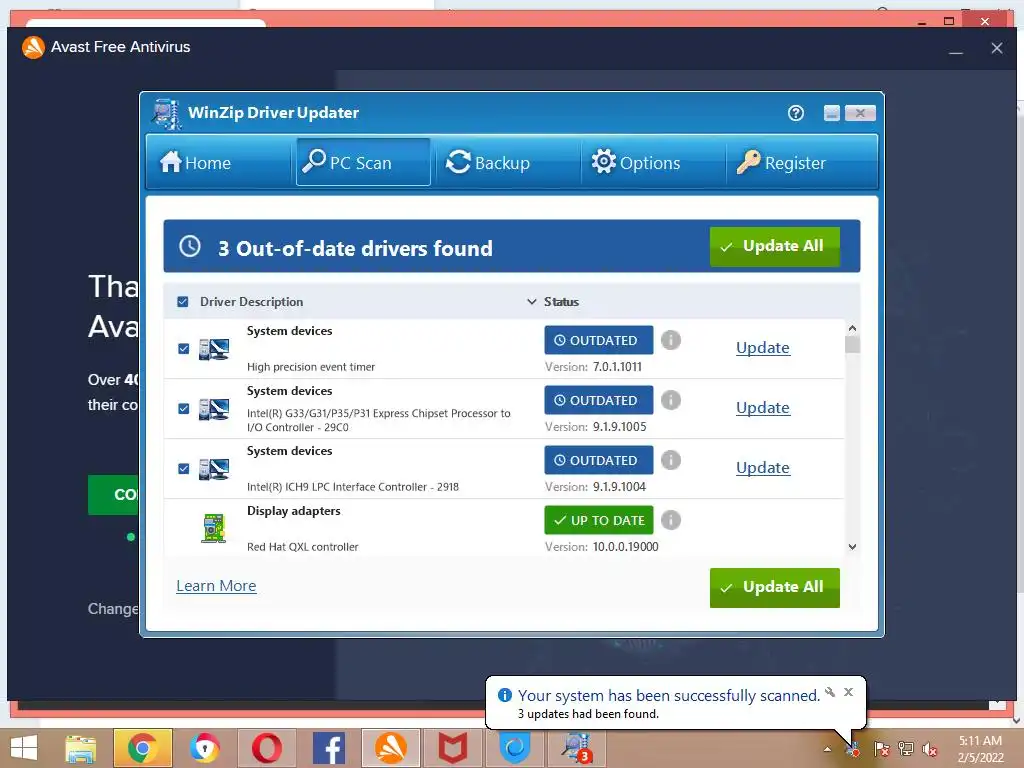Click device icon of High precision event timer
This screenshot has height=768, width=1024.
214,349
